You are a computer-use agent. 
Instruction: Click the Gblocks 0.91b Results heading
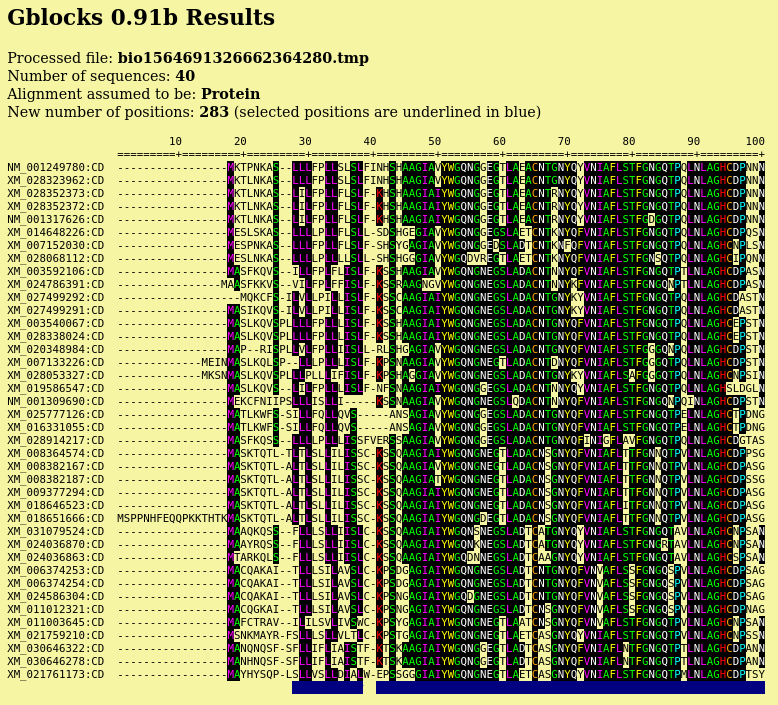(x=140, y=19)
